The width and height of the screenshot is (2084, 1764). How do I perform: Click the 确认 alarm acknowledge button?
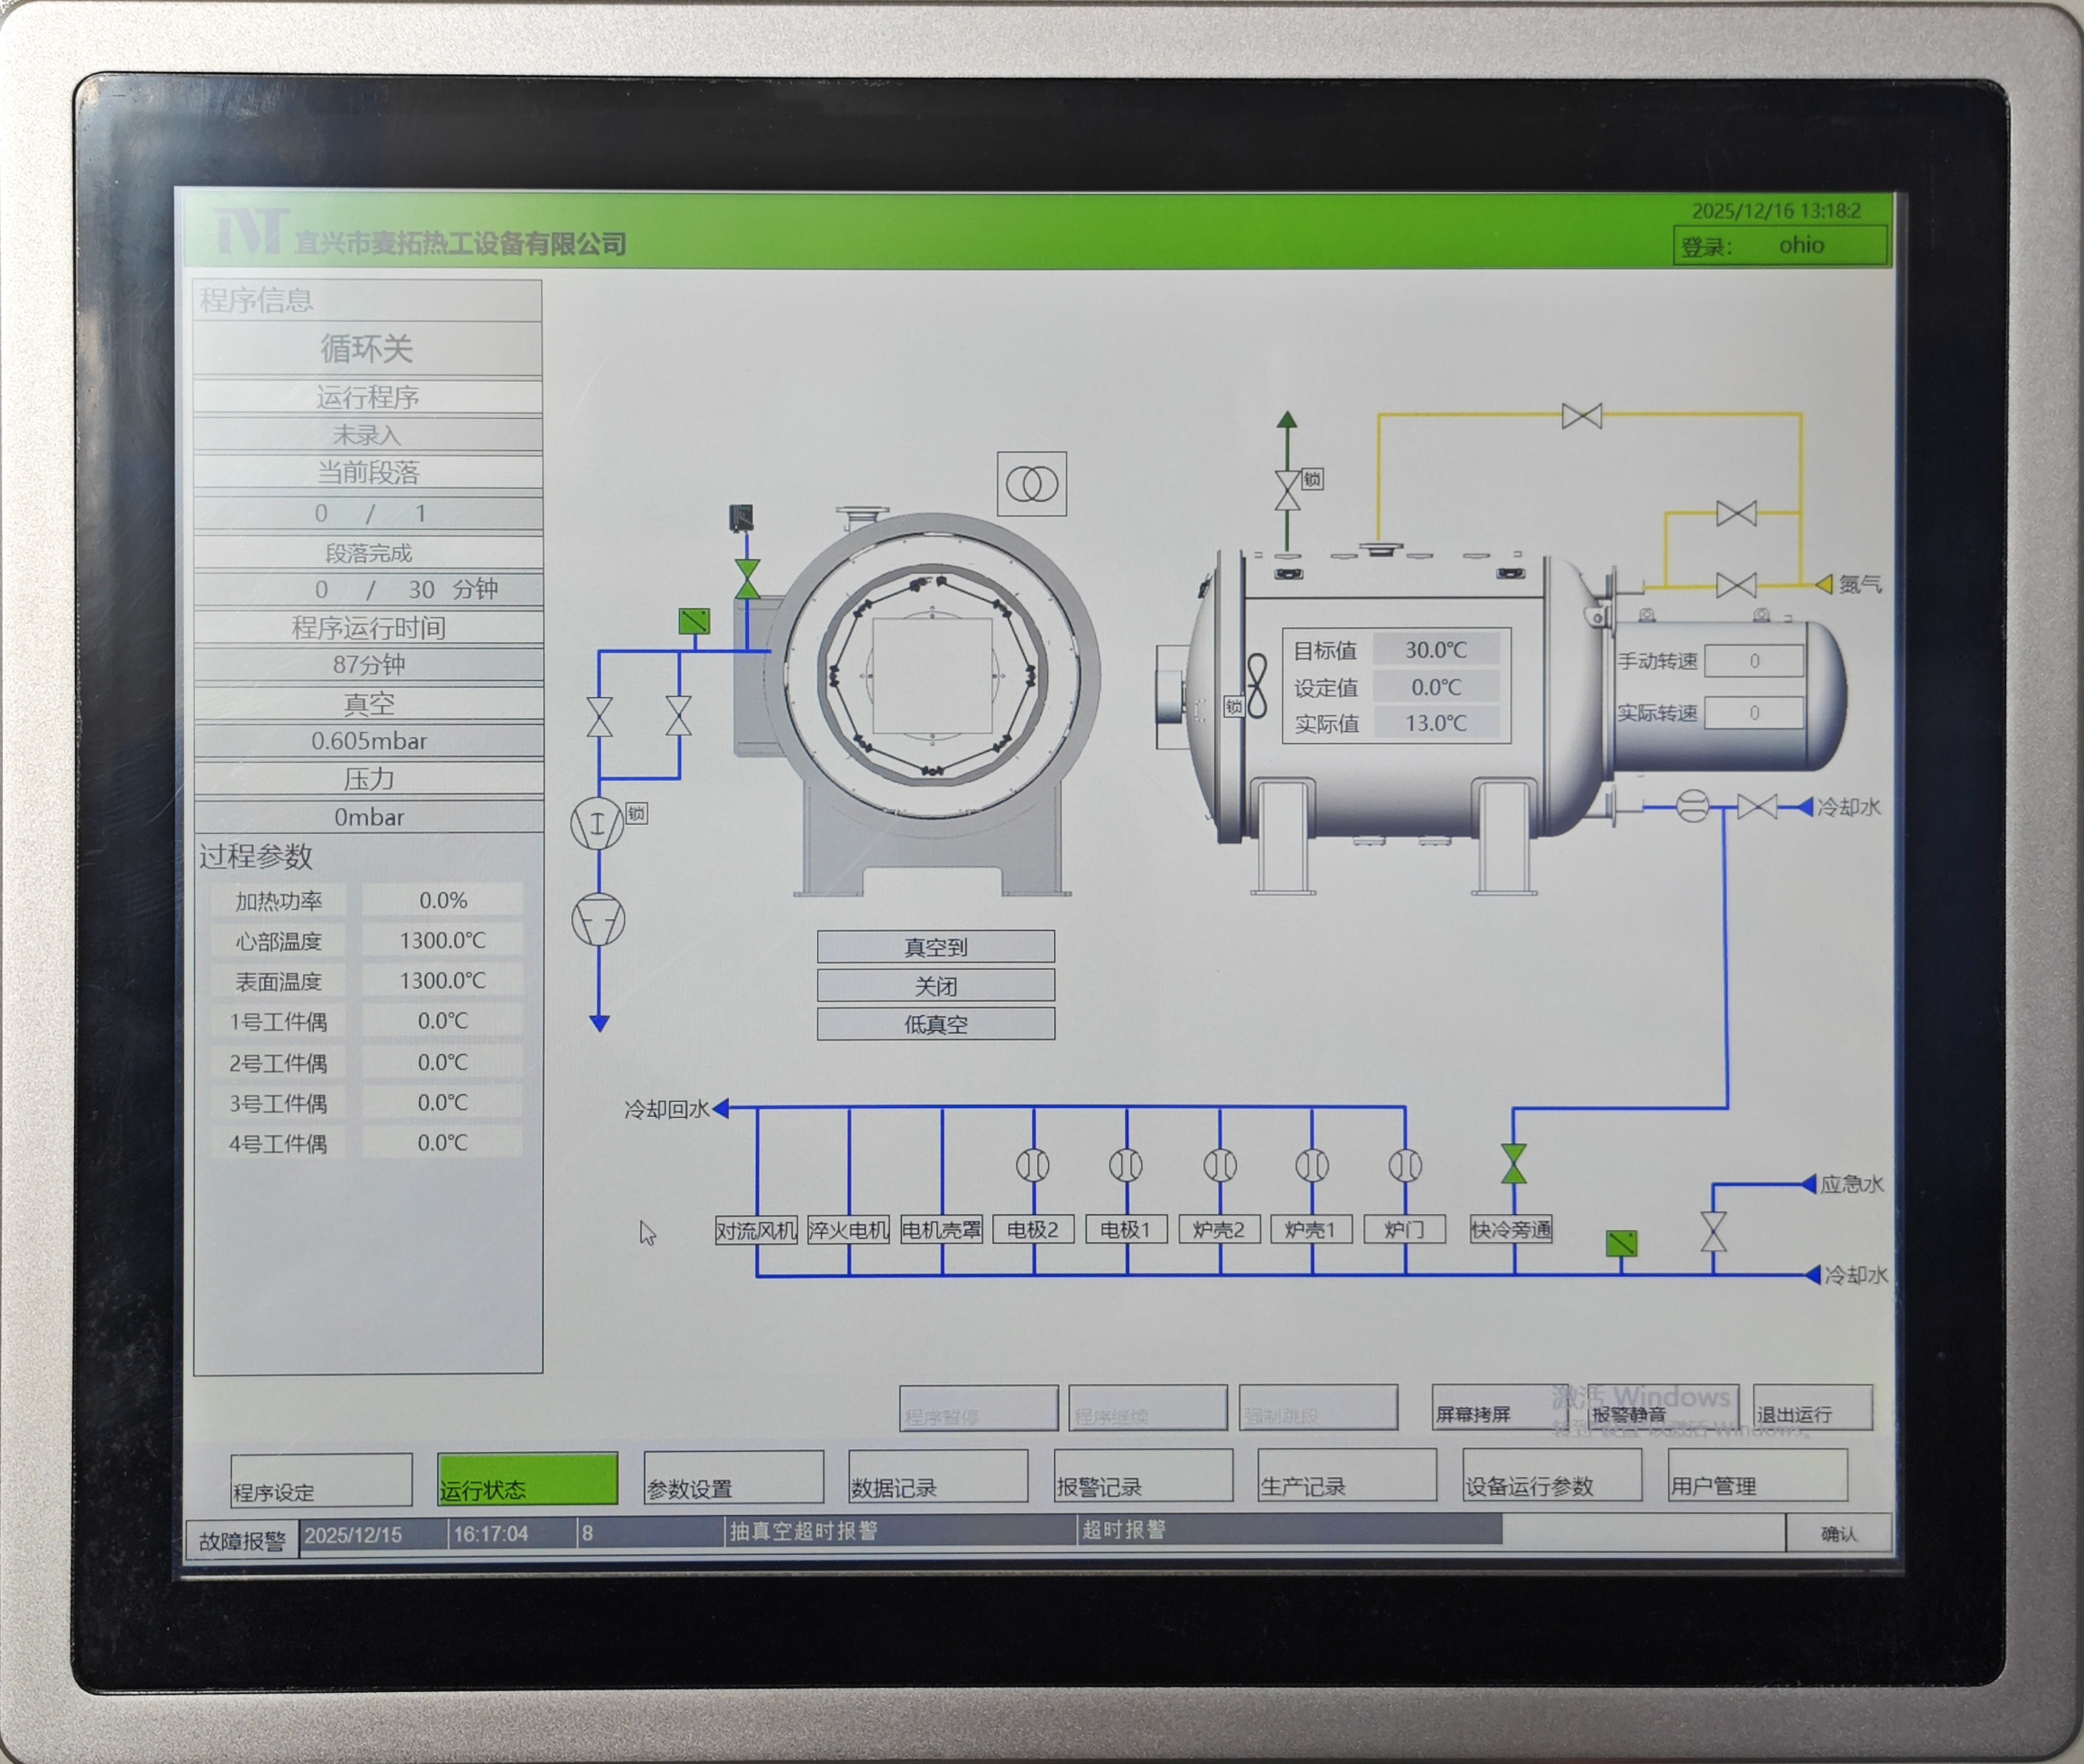[1839, 1533]
